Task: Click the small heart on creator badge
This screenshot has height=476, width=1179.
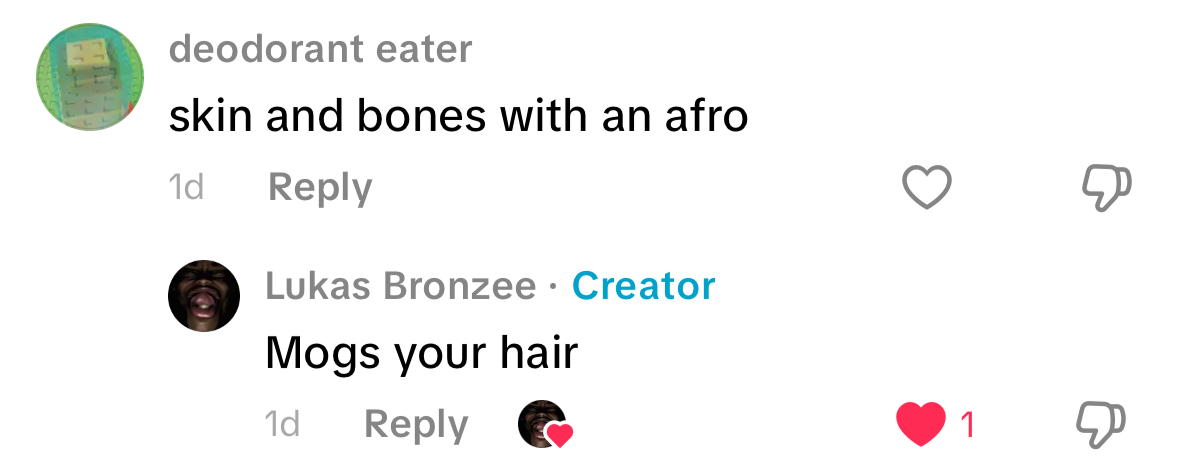Action: pos(560,435)
